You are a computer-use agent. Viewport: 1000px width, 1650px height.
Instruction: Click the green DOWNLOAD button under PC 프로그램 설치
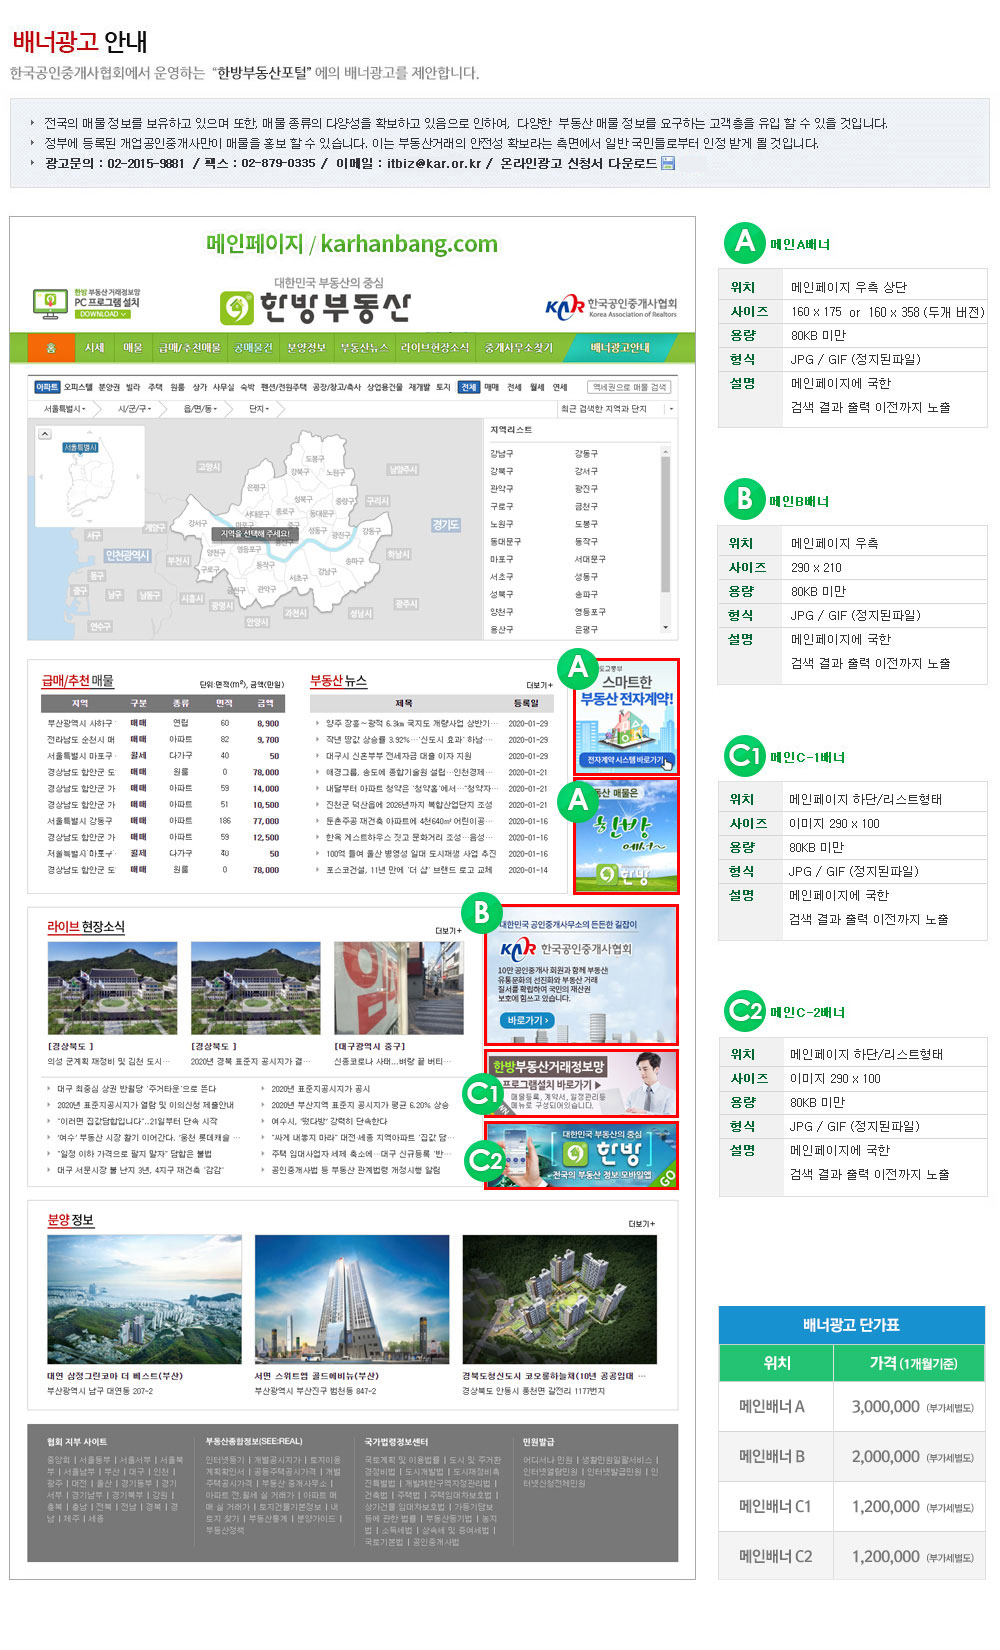pos(102,314)
